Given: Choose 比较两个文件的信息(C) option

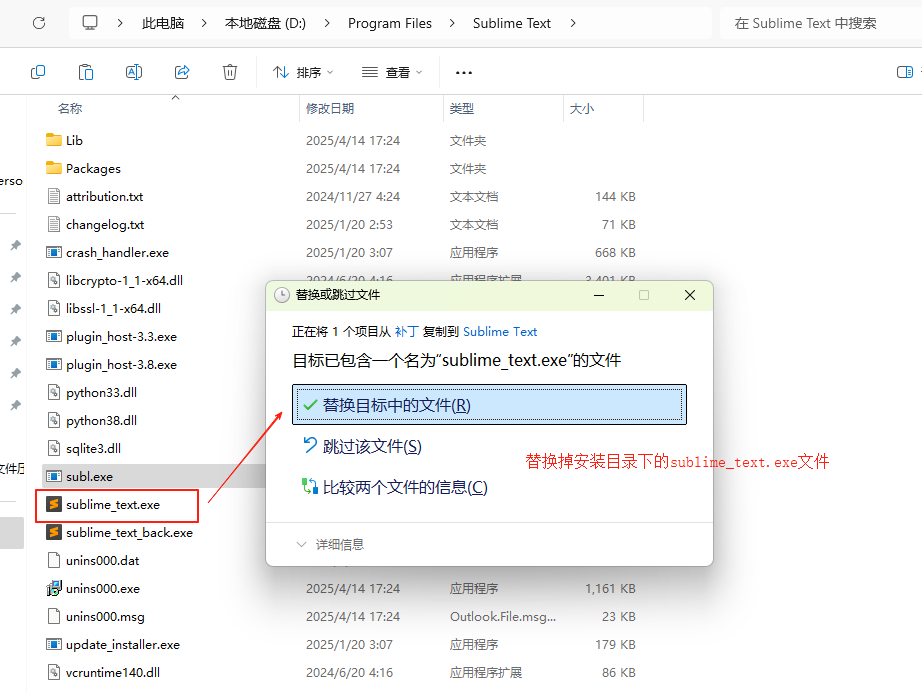Looking at the screenshot, I should pyautogui.click(x=395, y=487).
